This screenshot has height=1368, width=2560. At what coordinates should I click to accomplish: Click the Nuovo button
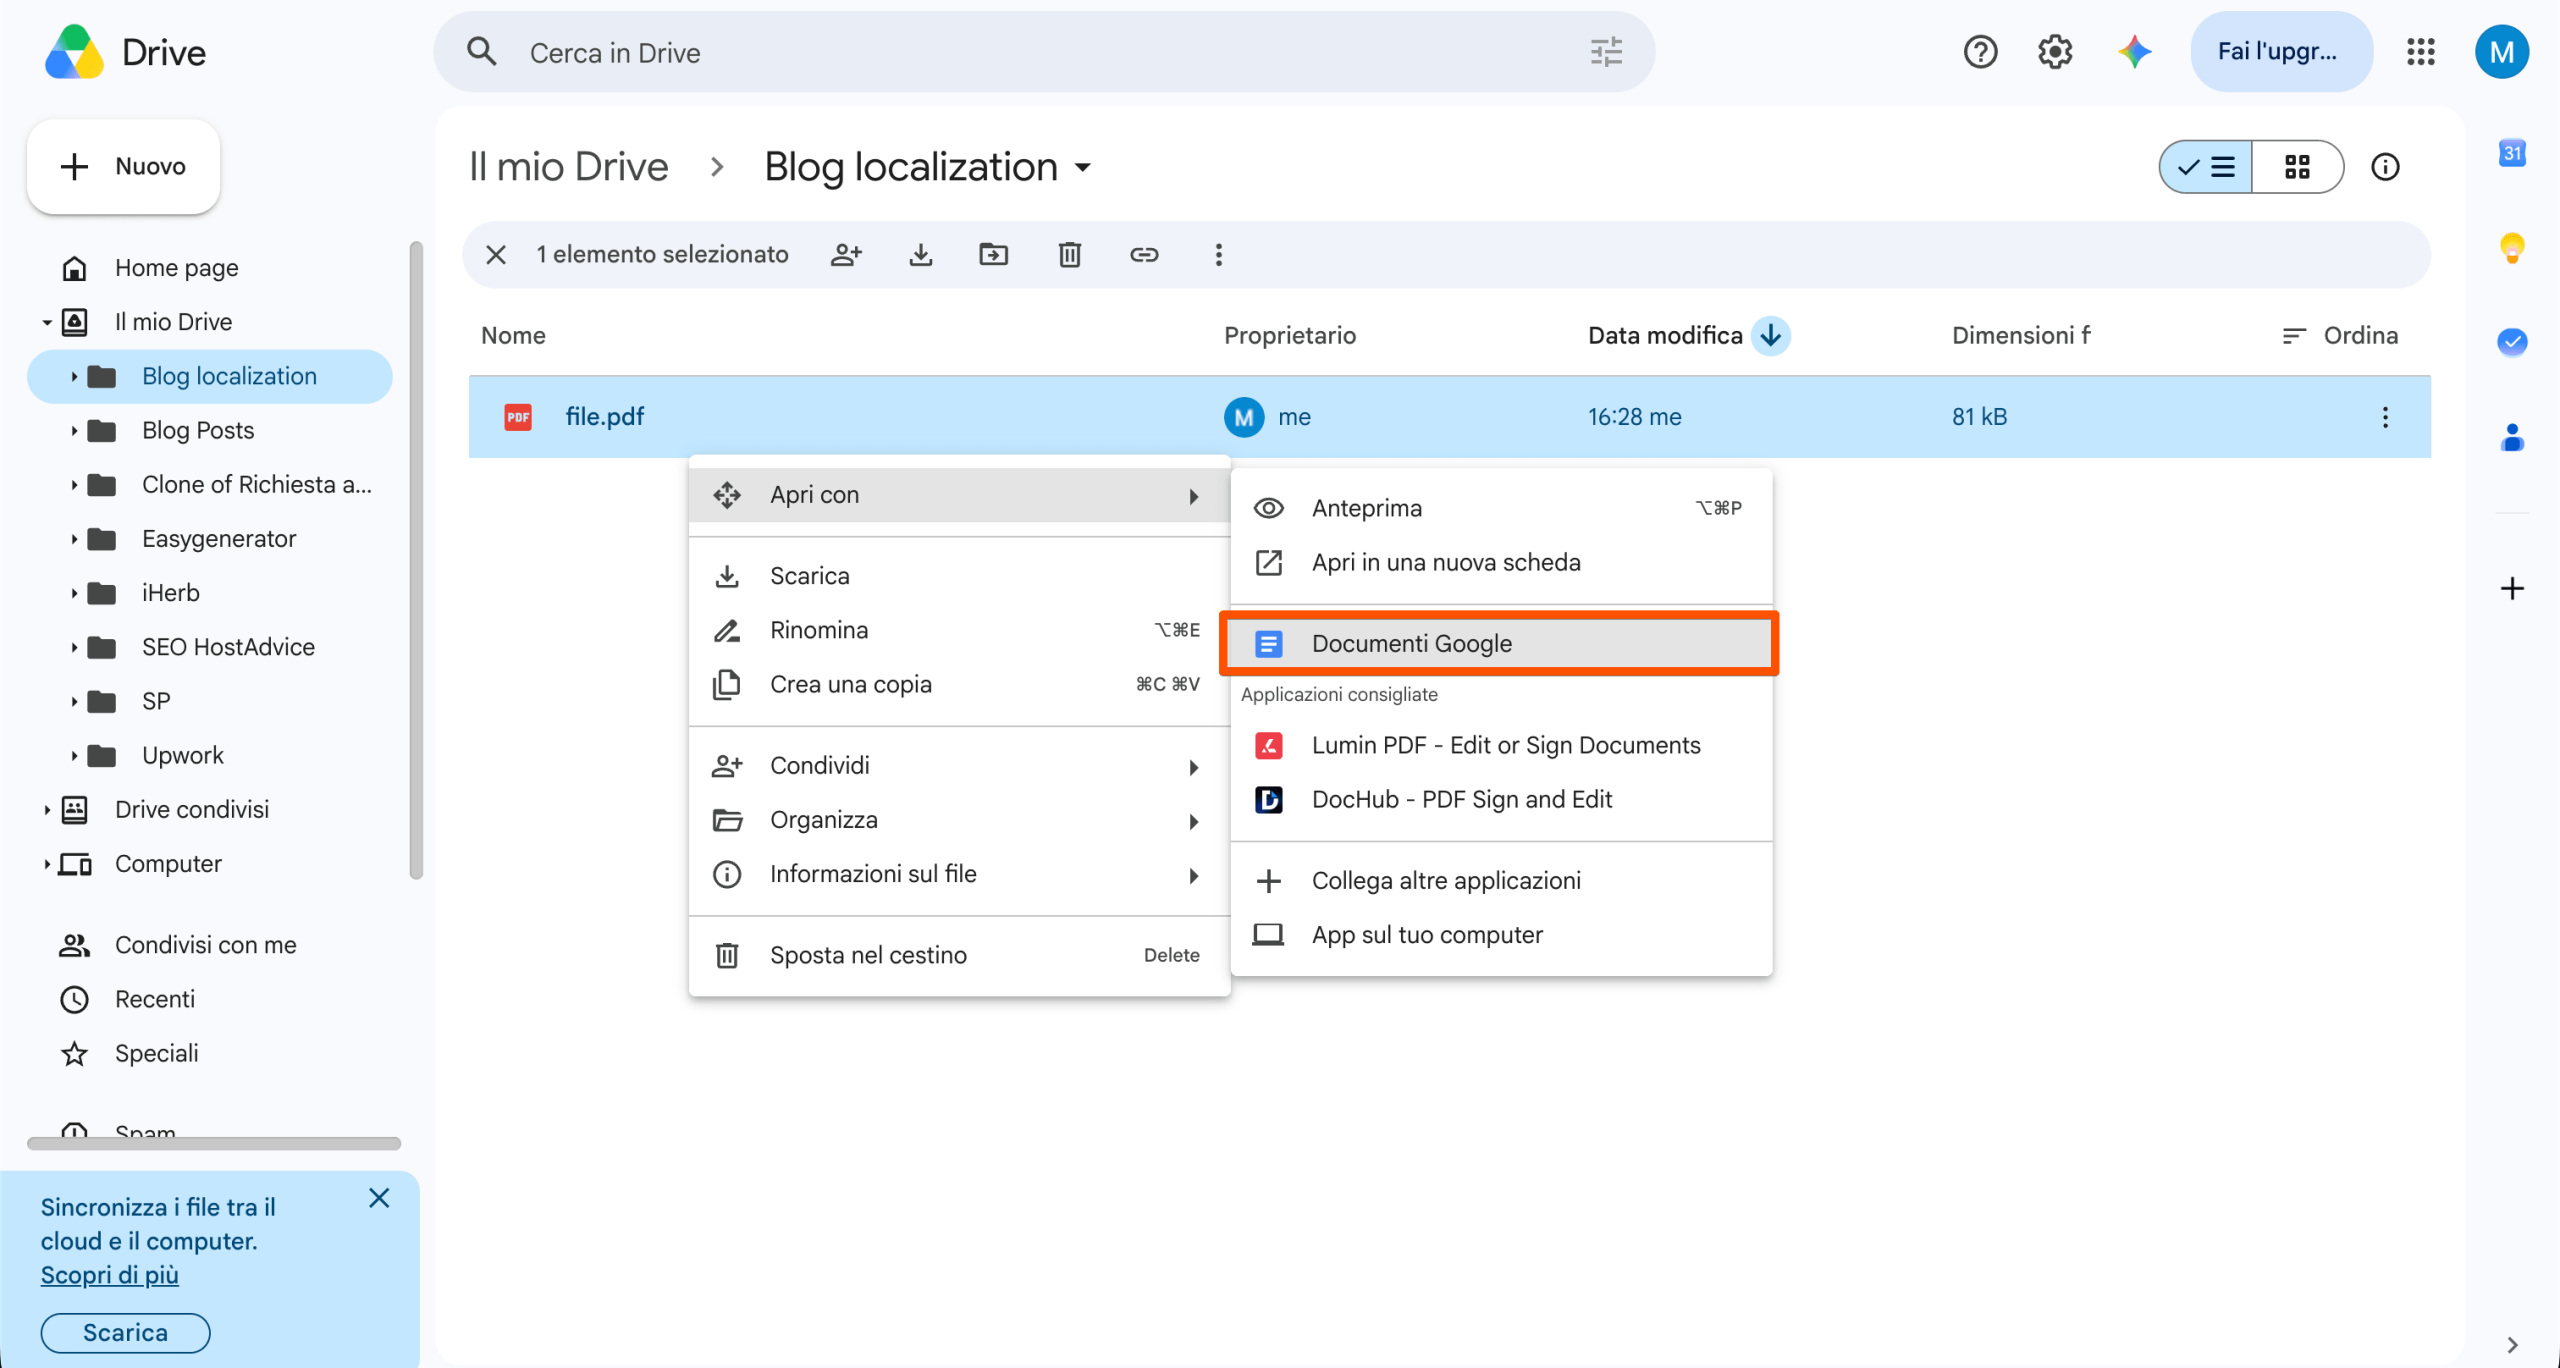pyautogui.click(x=123, y=167)
